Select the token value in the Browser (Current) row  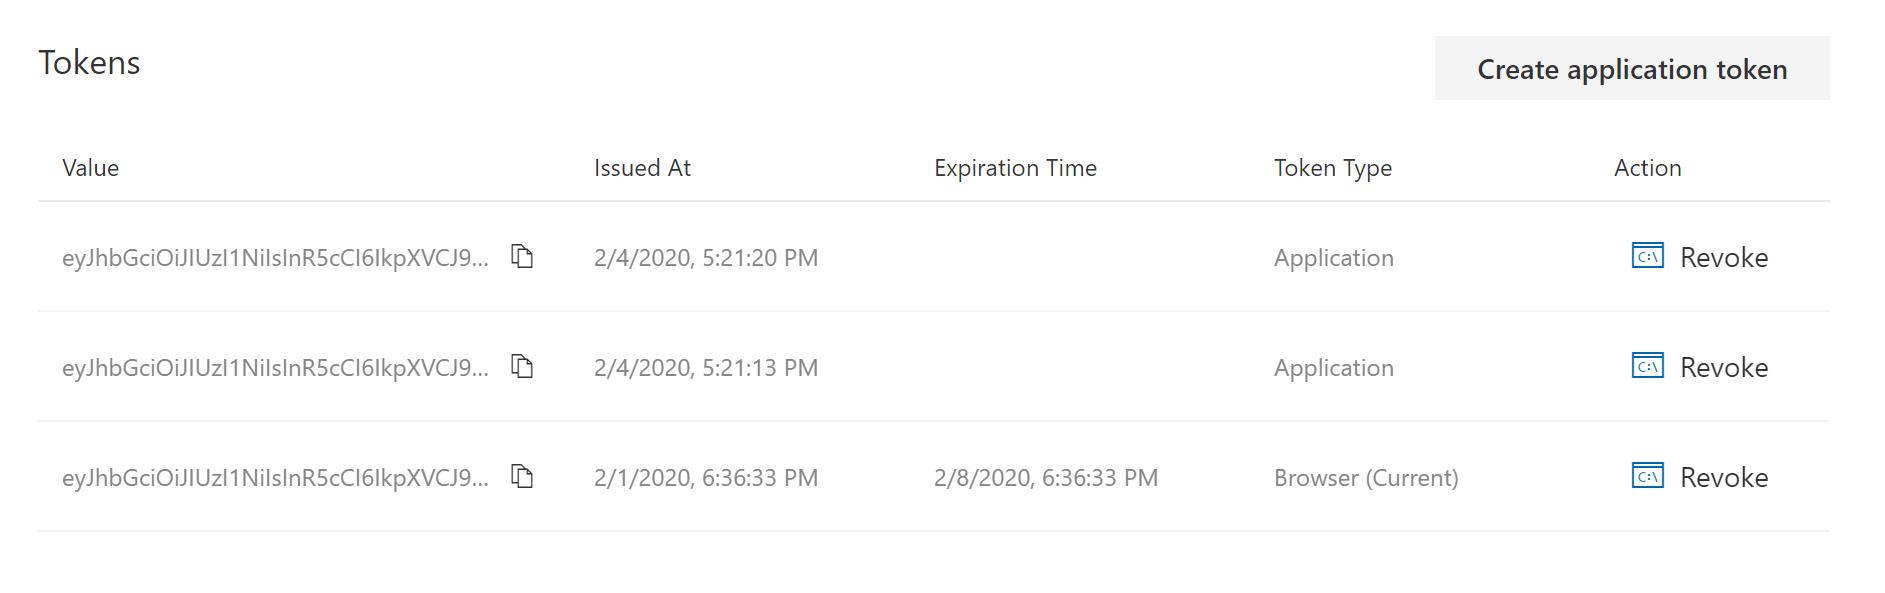click(277, 478)
